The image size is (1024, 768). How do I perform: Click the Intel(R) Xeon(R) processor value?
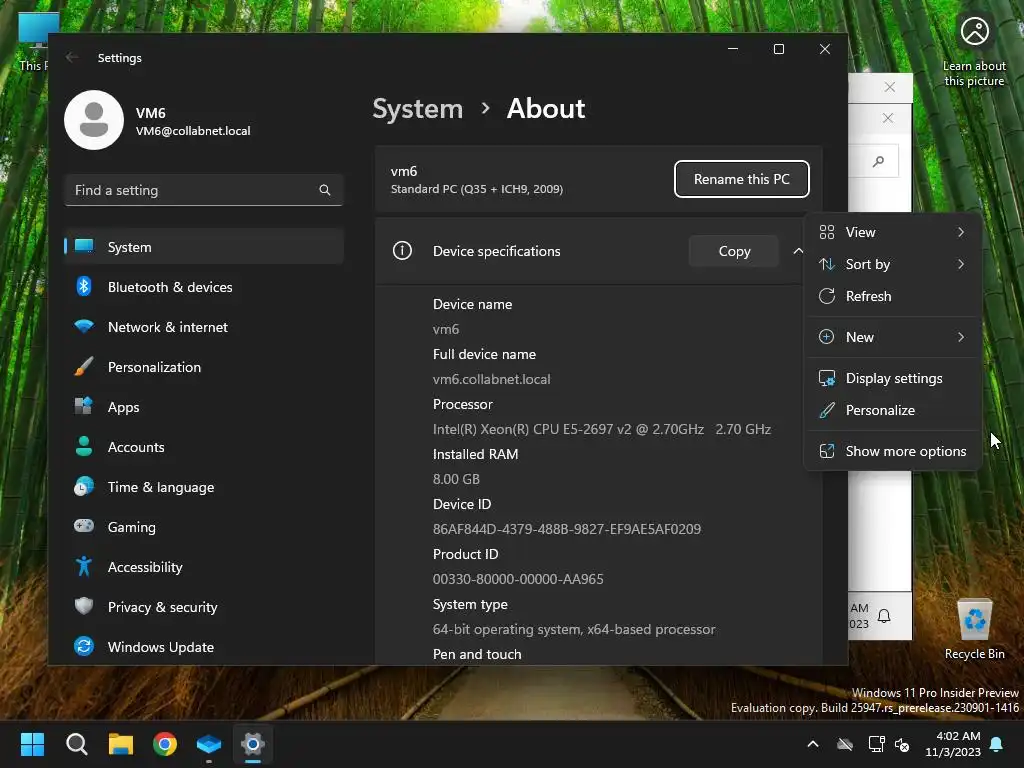point(601,429)
